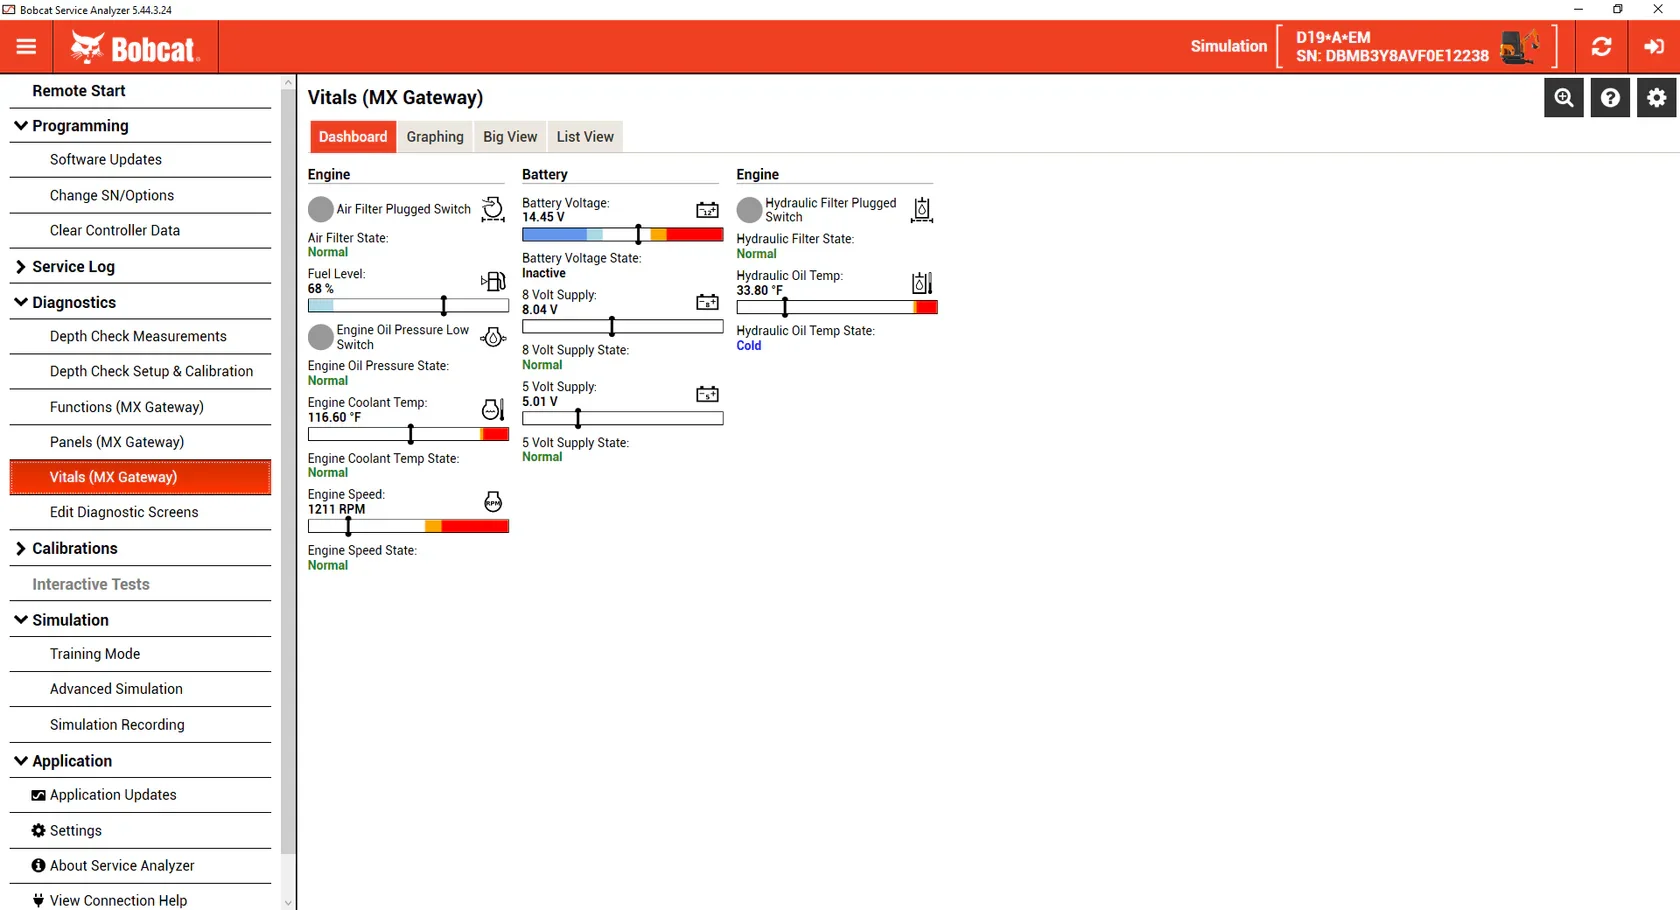Open Functions (MX Gateway)
Viewport: 1680px width, 910px height.
[140, 408]
